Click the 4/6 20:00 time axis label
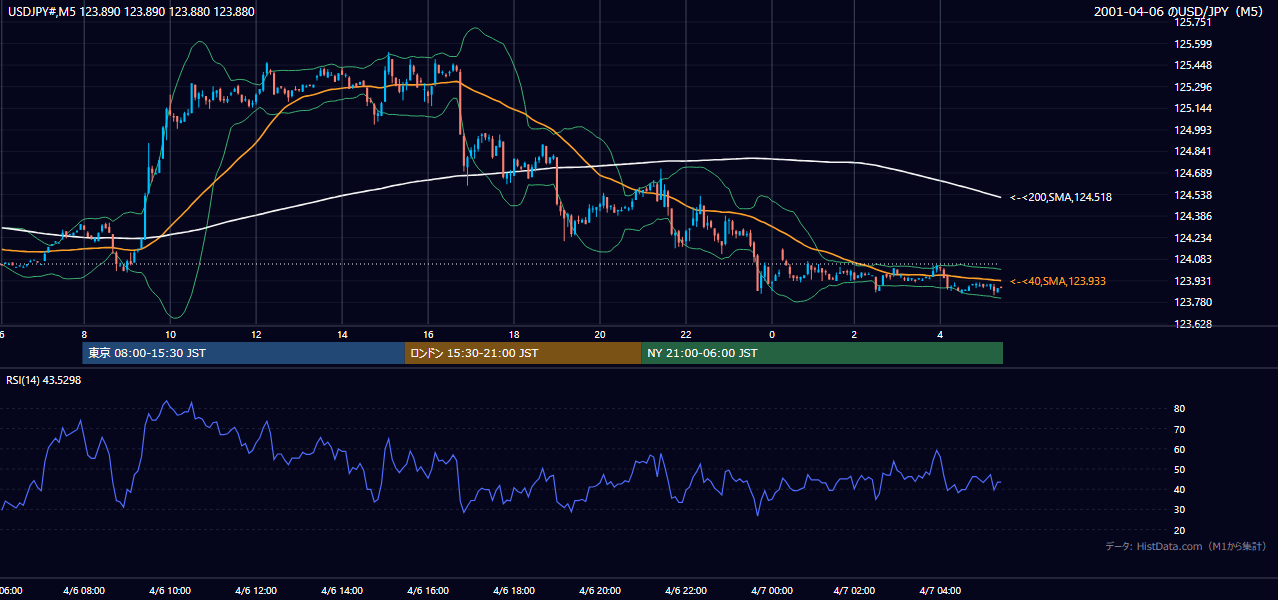This screenshot has height=600, width=1278. click(600, 591)
